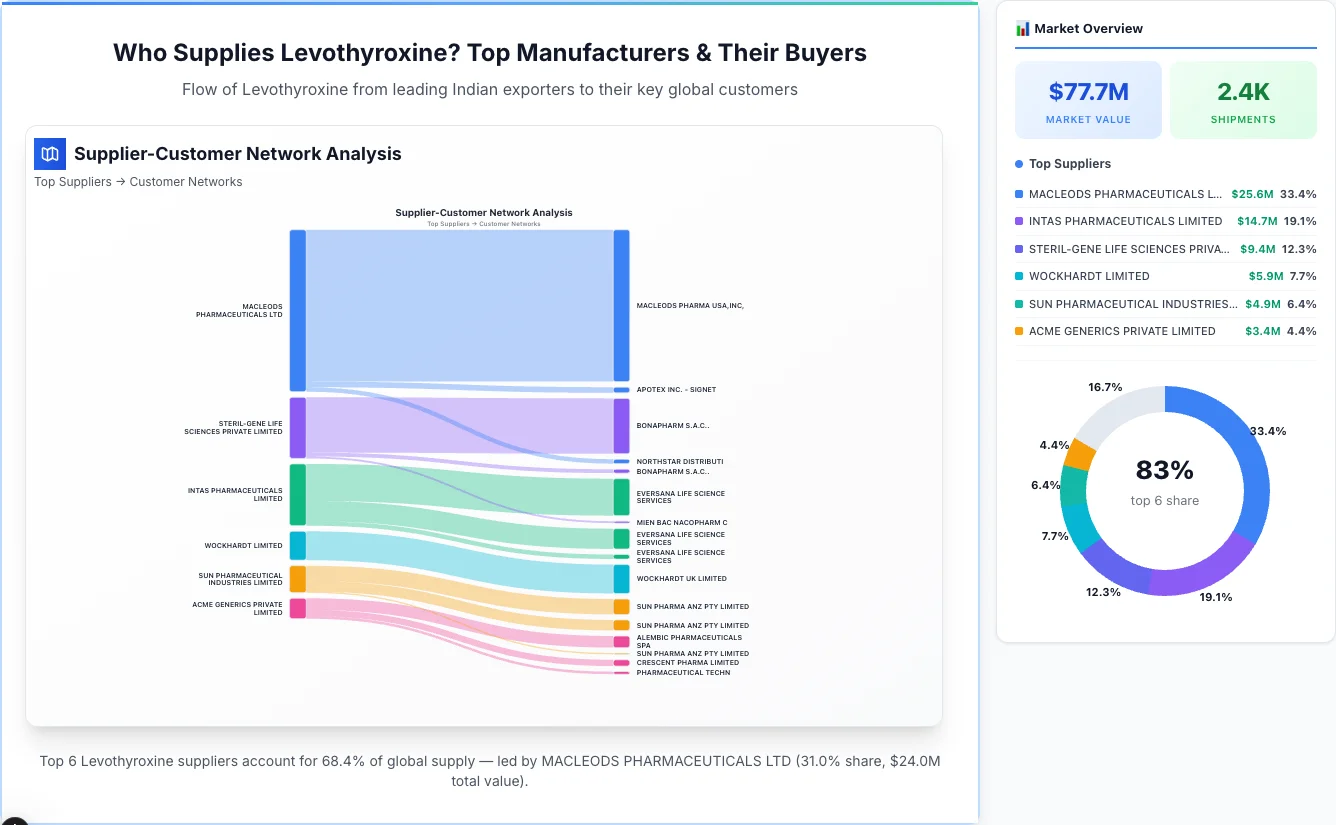Click the 2.4K SHIPMENTS stat card
This screenshot has height=825, width=1336.
[x=1243, y=99]
